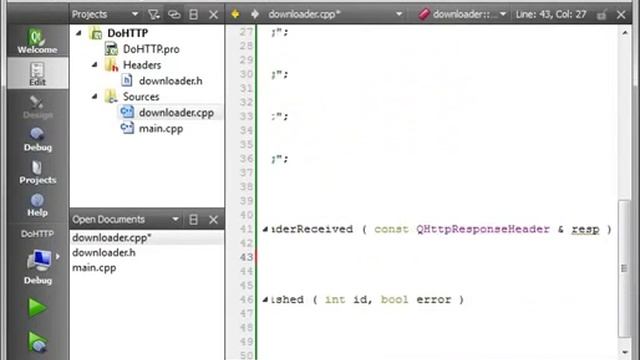Open downloader.h in project tree
640x360 pixels.
point(170,81)
